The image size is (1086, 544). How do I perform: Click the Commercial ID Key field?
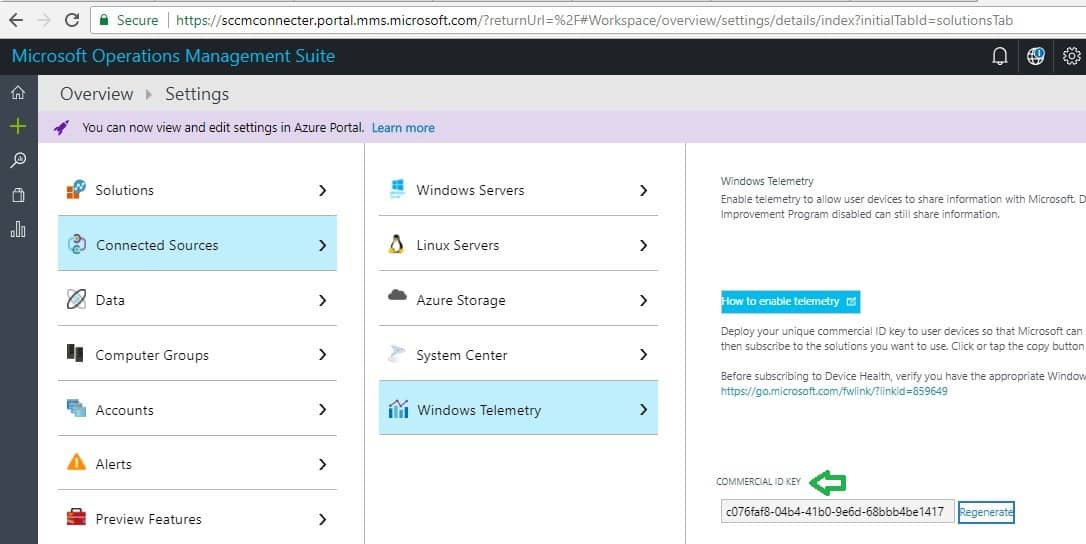[x=837, y=511]
